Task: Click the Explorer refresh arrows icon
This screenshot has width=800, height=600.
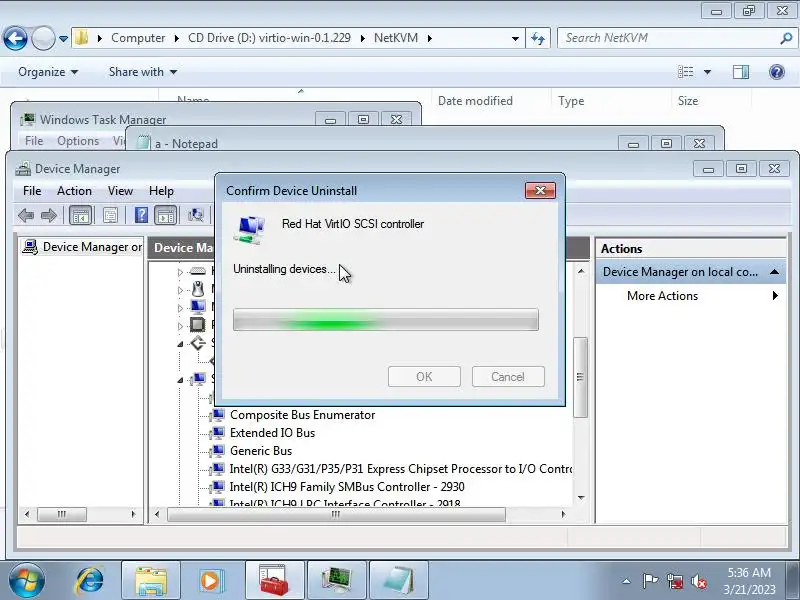Action: [538, 38]
